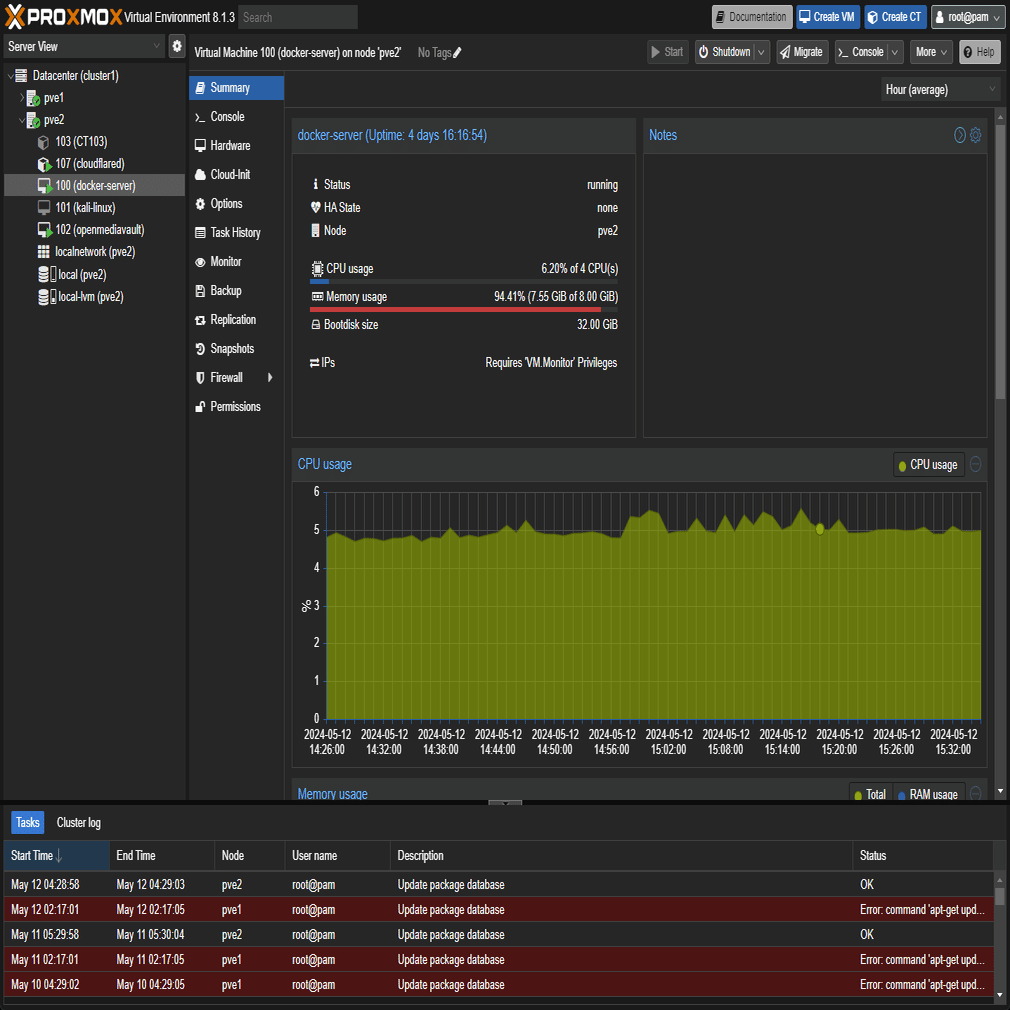Click the summary panel vertical scrollbar

coord(1000,262)
